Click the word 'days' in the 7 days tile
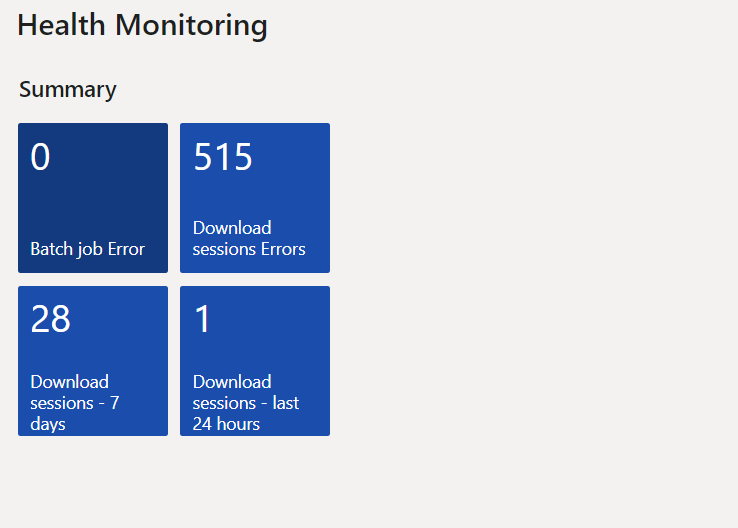 click(x=48, y=424)
